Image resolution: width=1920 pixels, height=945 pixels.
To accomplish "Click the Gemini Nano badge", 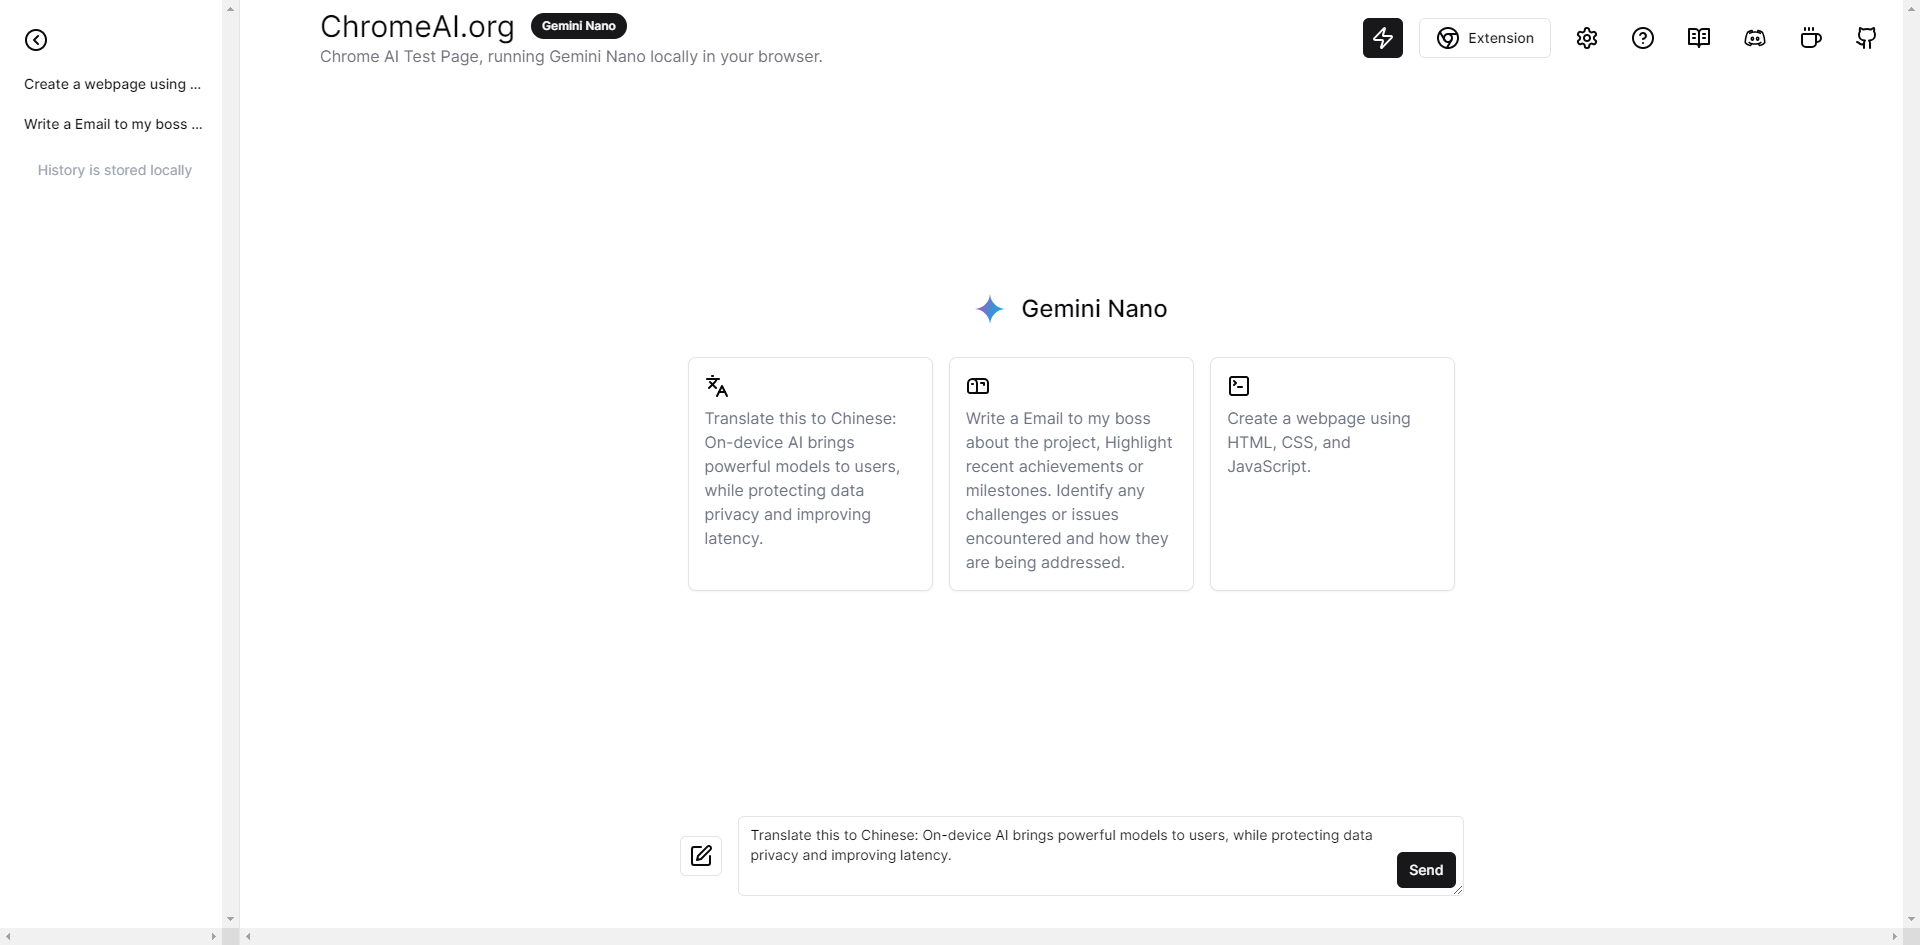I will click(x=579, y=26).
